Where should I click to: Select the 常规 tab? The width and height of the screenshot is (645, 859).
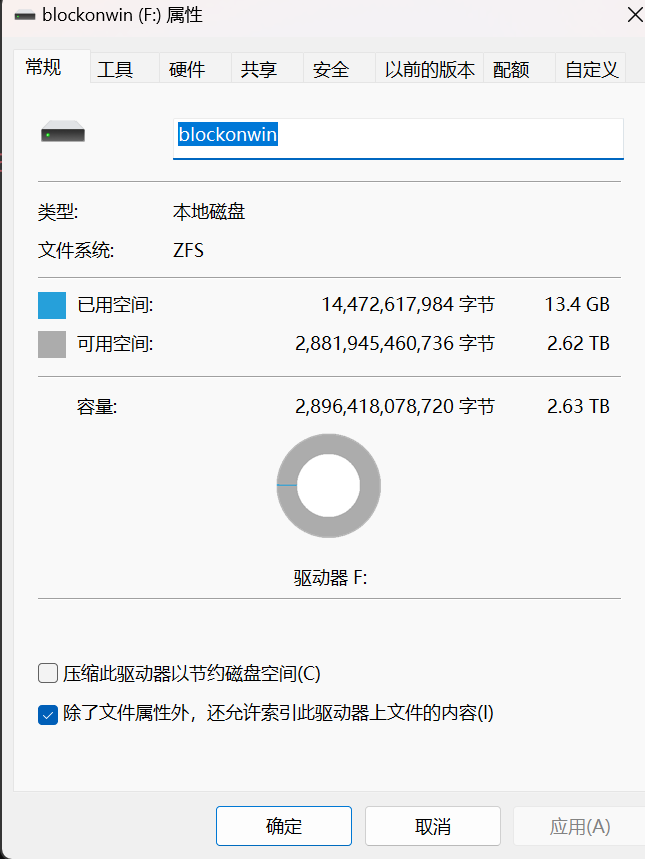click(x=43, y=67)
